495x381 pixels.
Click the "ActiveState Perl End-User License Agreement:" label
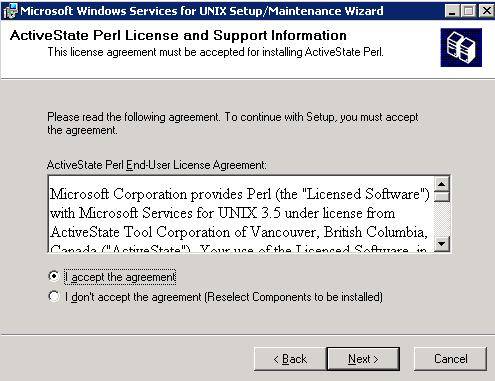(157, 165)
